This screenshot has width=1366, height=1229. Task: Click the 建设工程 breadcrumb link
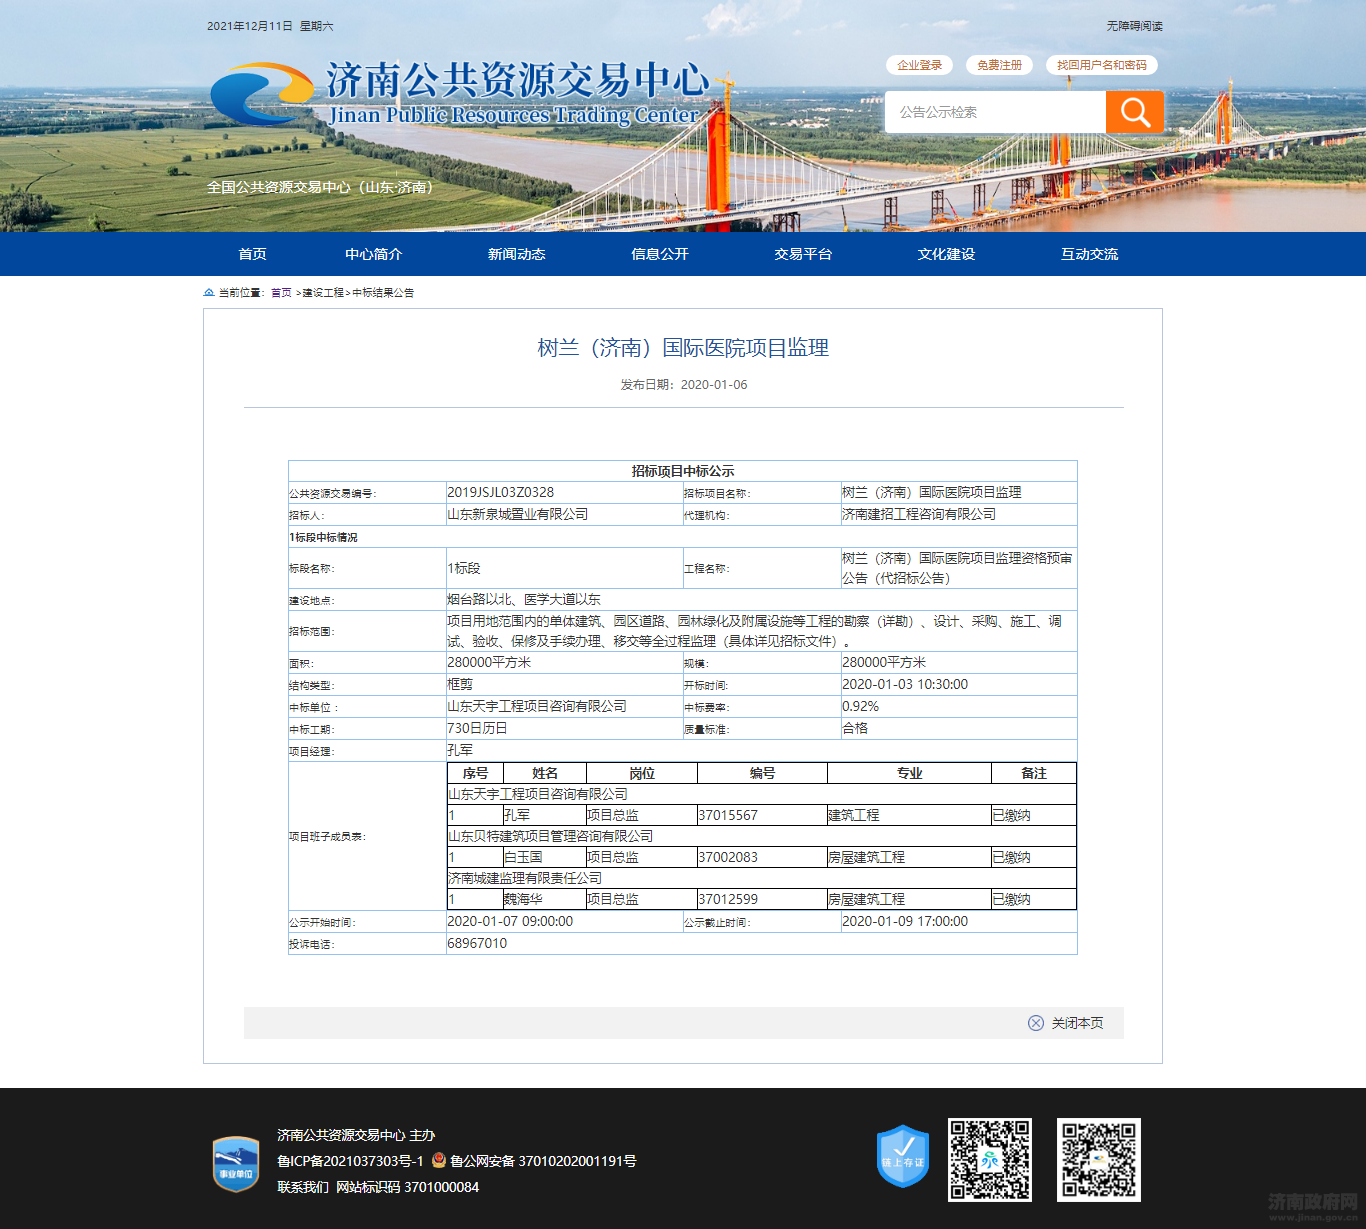pyautogui.click(x=323, y=293)
